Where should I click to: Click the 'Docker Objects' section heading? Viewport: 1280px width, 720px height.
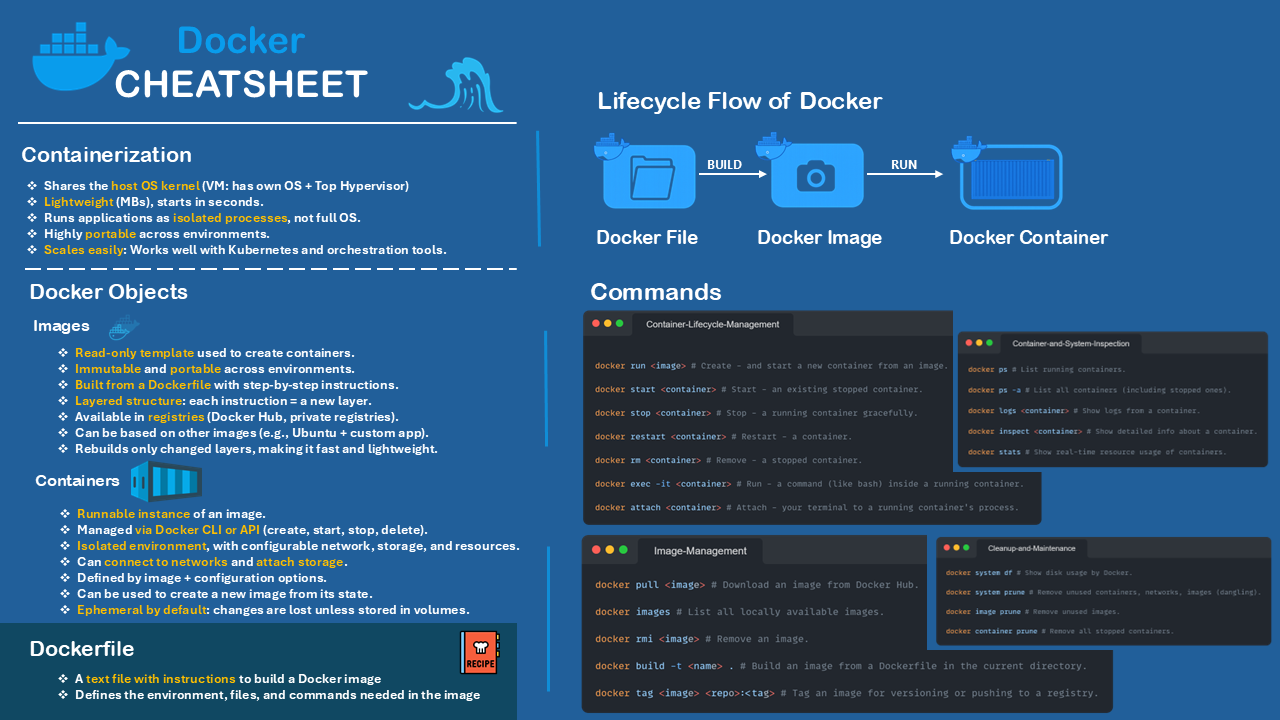click(x=108, y=292)
